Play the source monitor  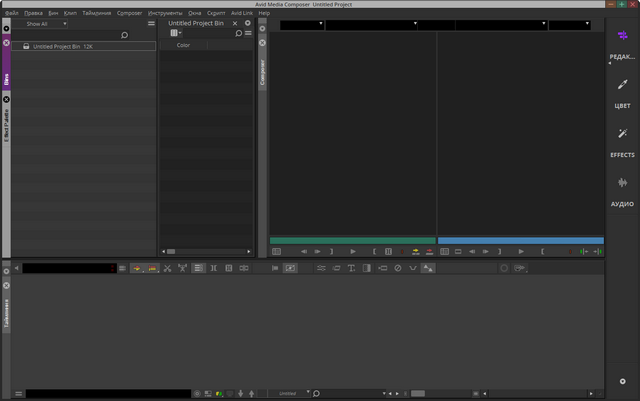click(x=353, y=252)
